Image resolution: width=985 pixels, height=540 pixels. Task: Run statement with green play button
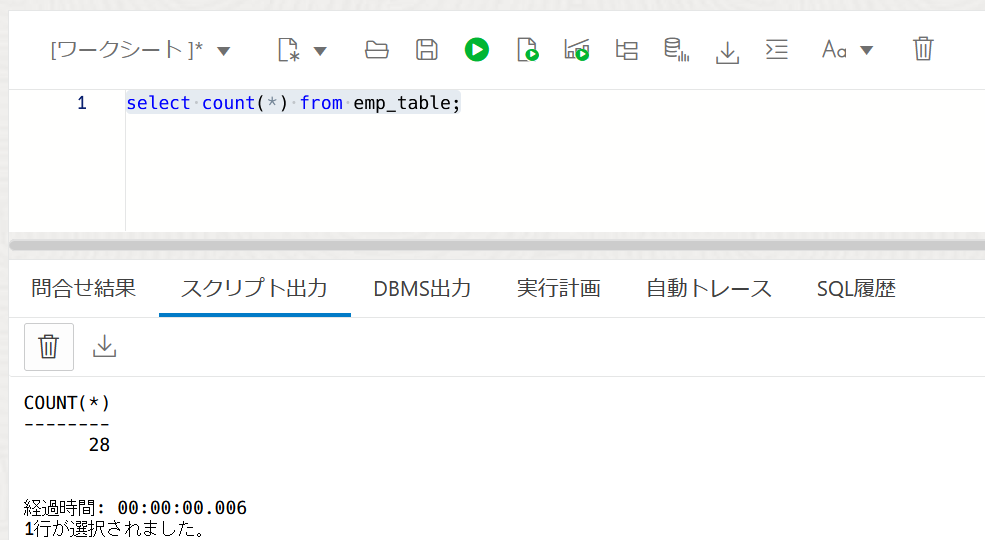[x=477, y=50]
